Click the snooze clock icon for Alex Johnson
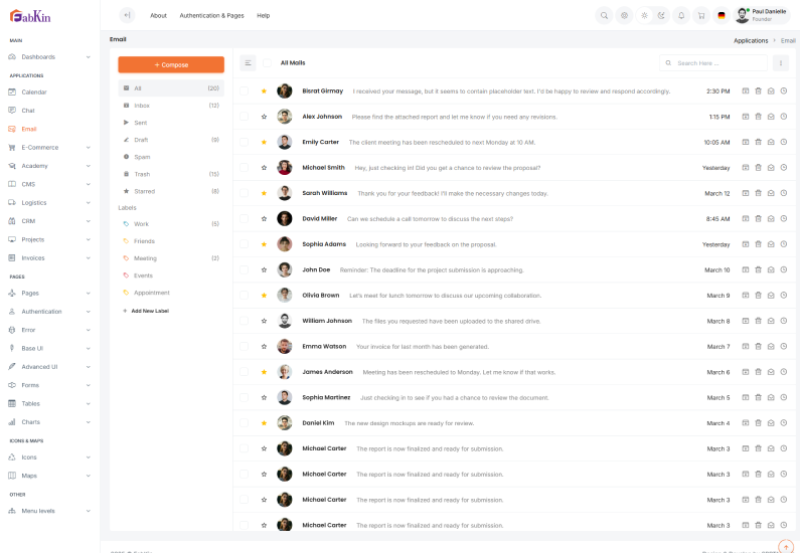The image size is (800, 553). (x=783, y=117)
